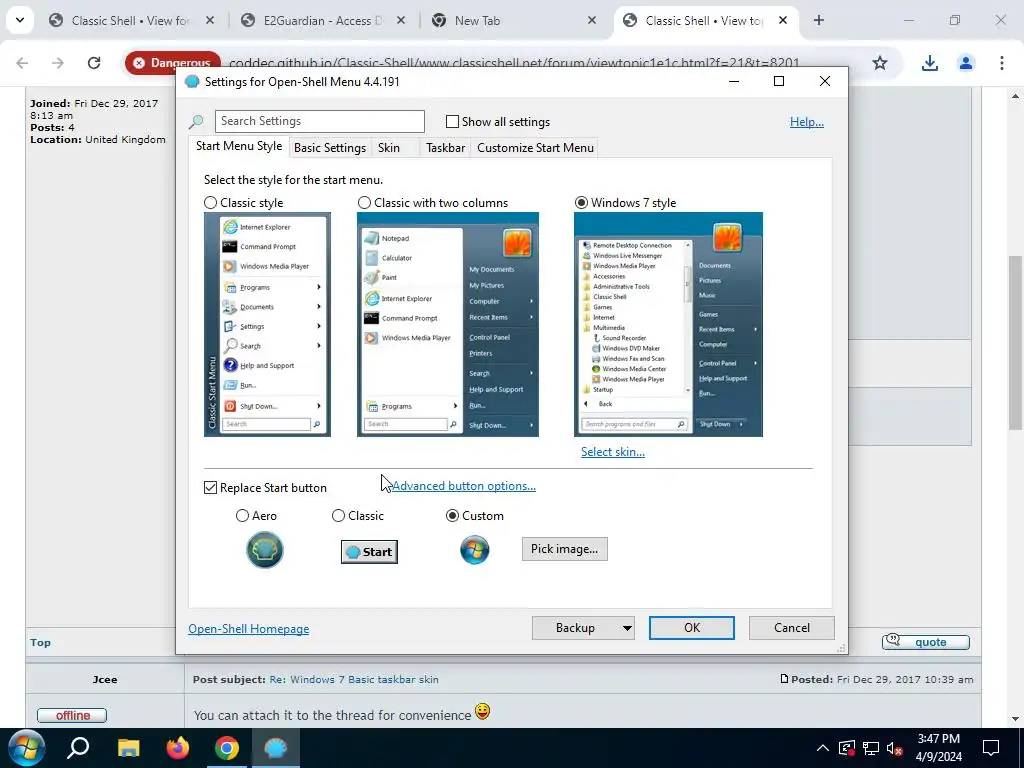Choose the Aero button radio
The image size is (1024, 768).
click(x=242, y=516)
